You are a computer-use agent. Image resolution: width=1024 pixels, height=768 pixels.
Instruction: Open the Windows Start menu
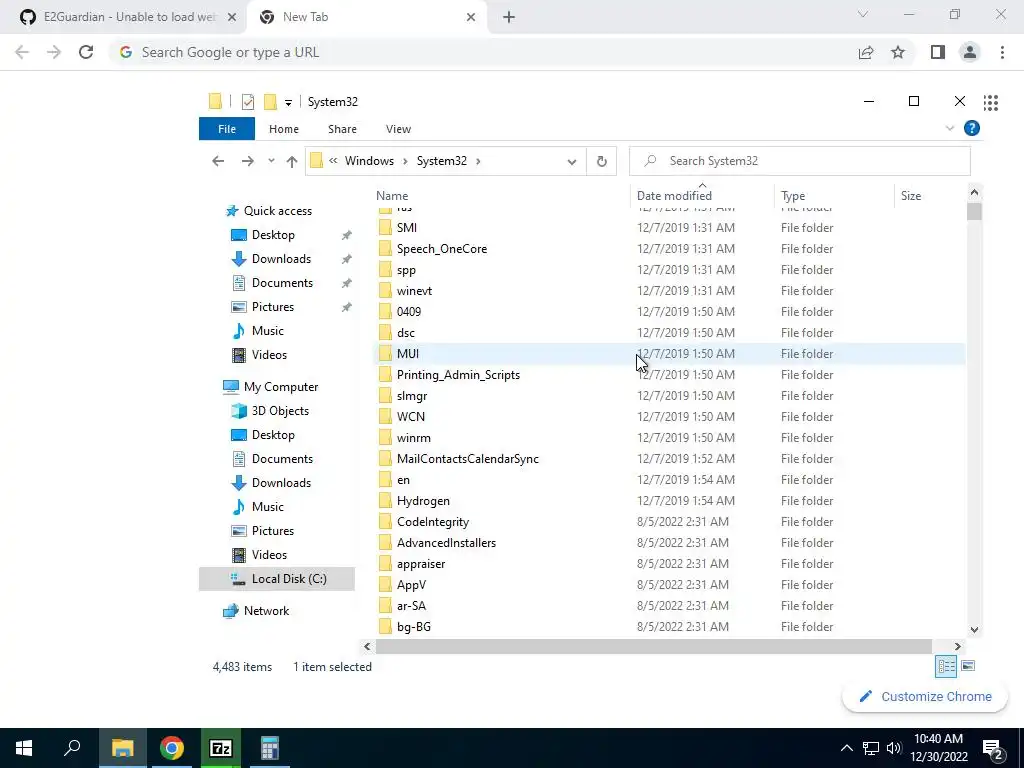(x=24, y=748)
